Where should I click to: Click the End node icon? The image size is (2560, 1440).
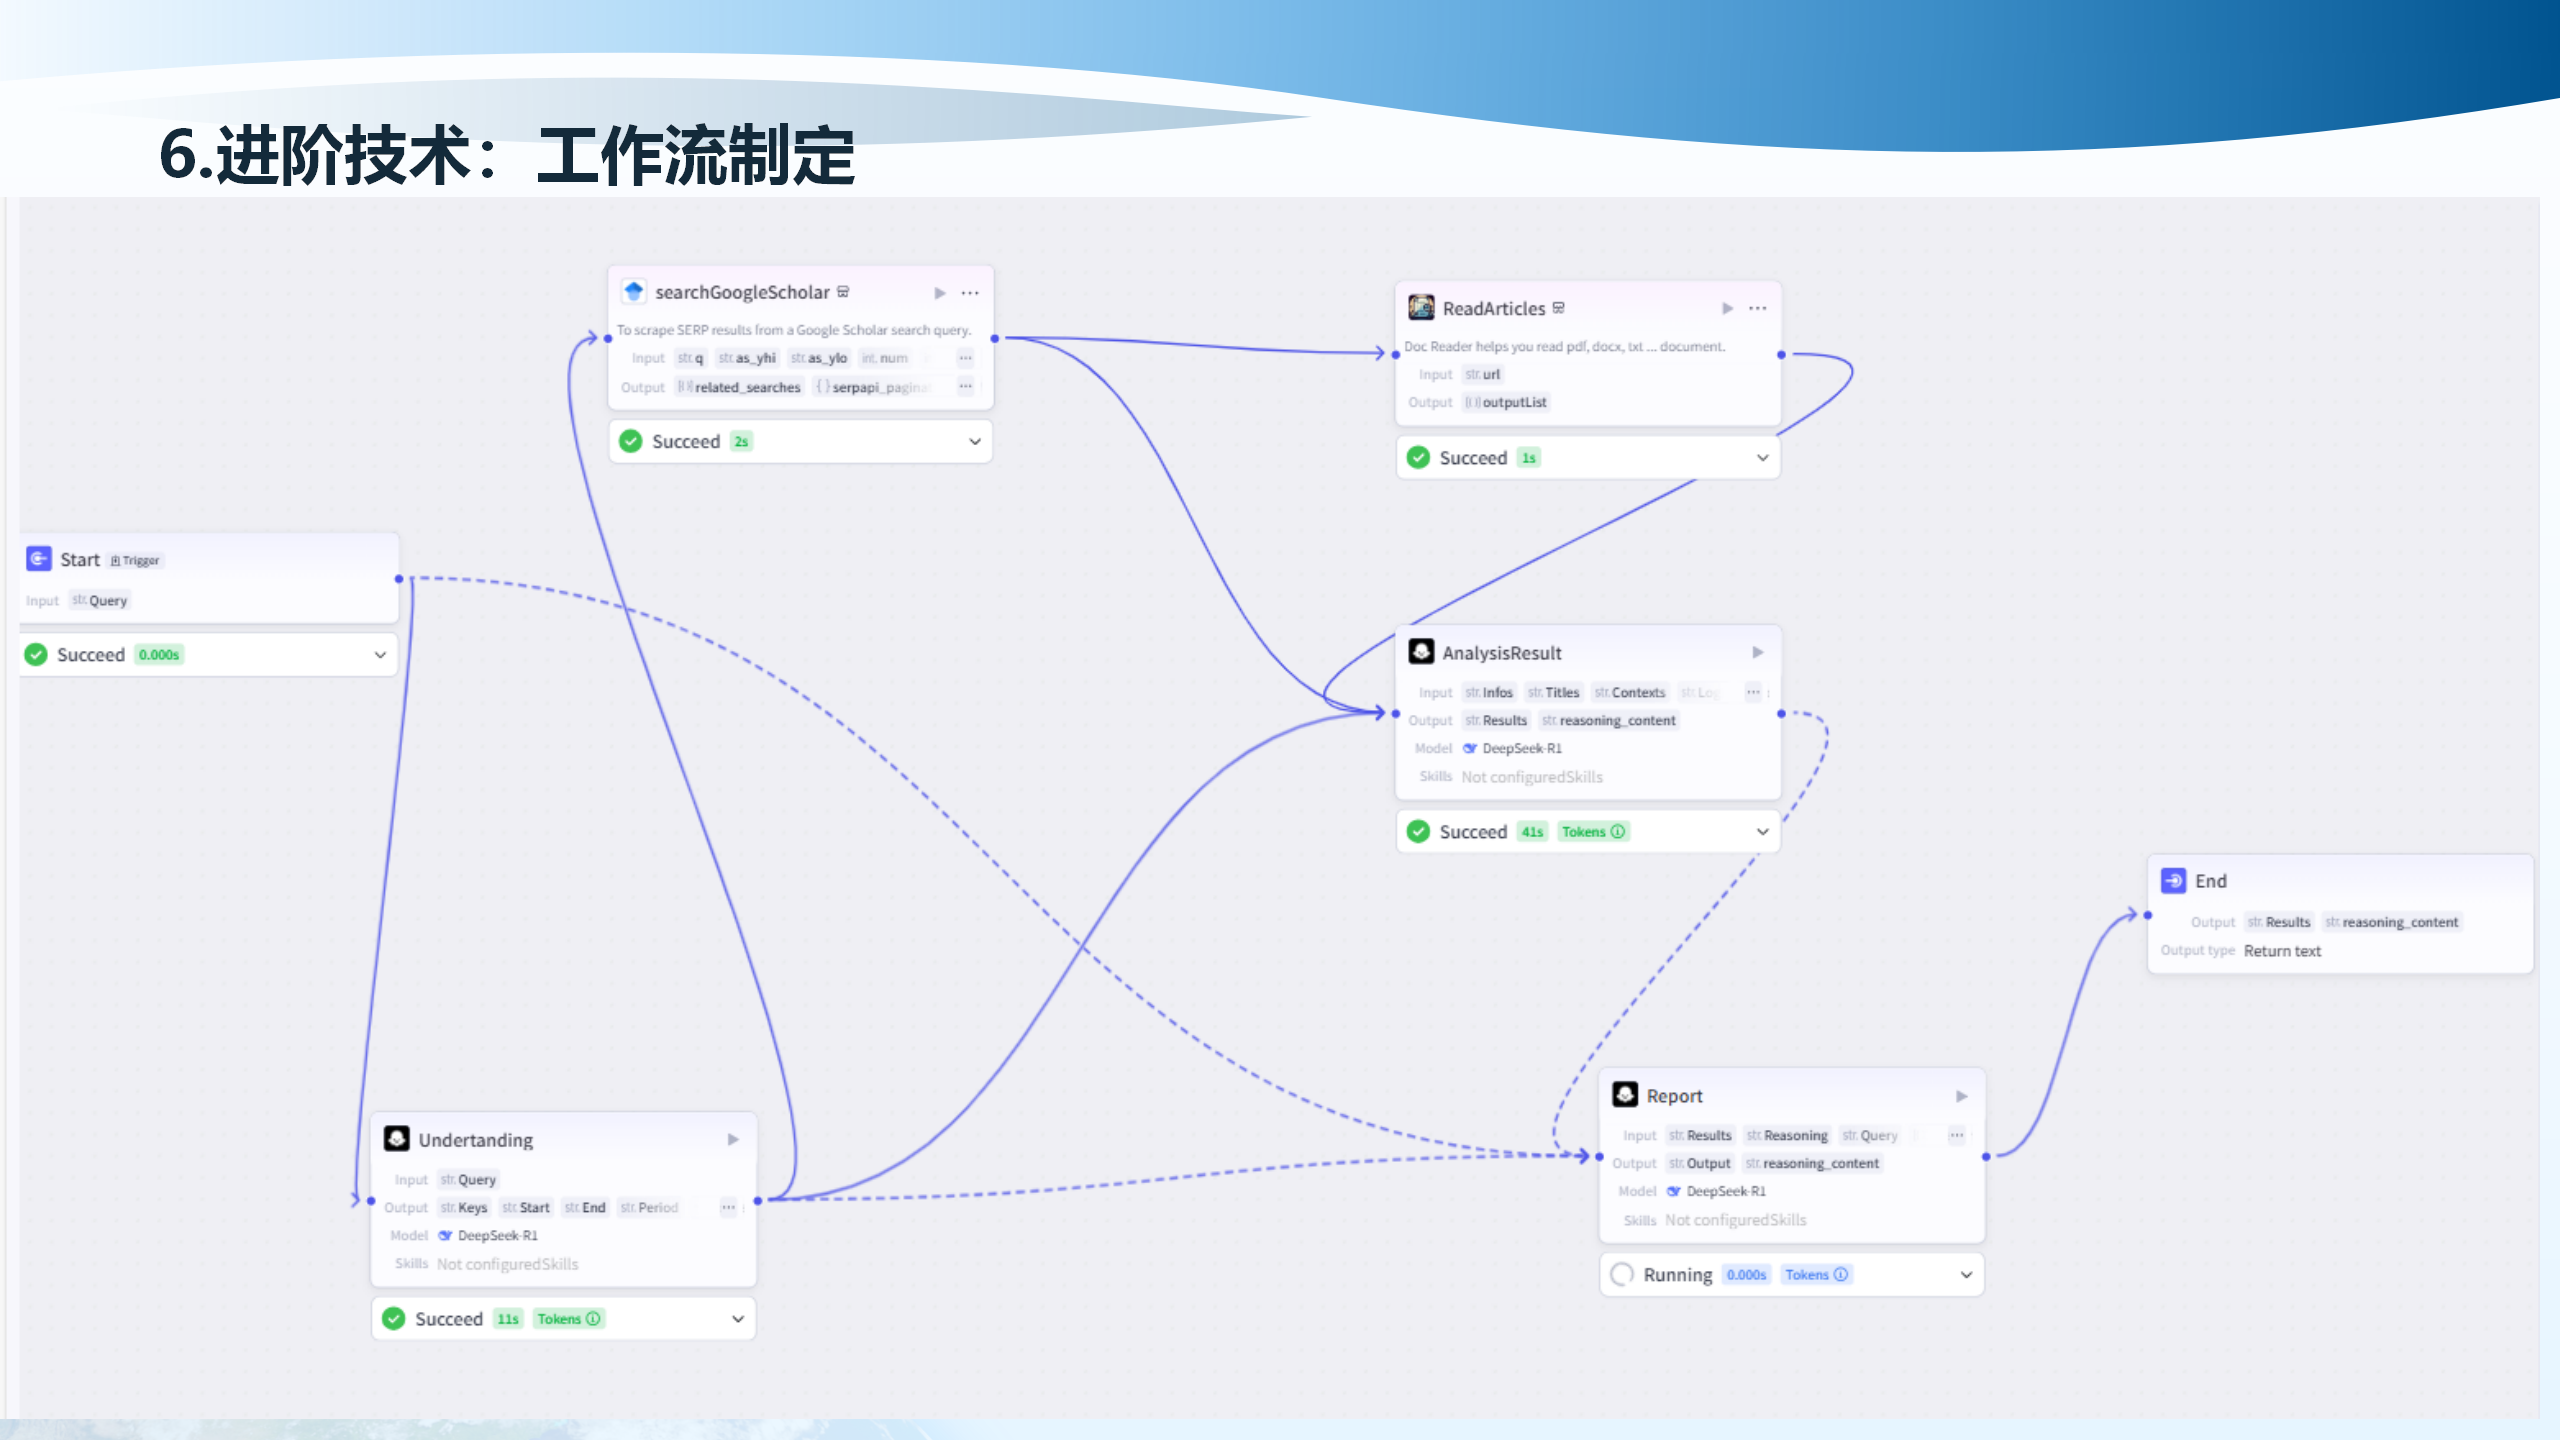pos(2173,880)
